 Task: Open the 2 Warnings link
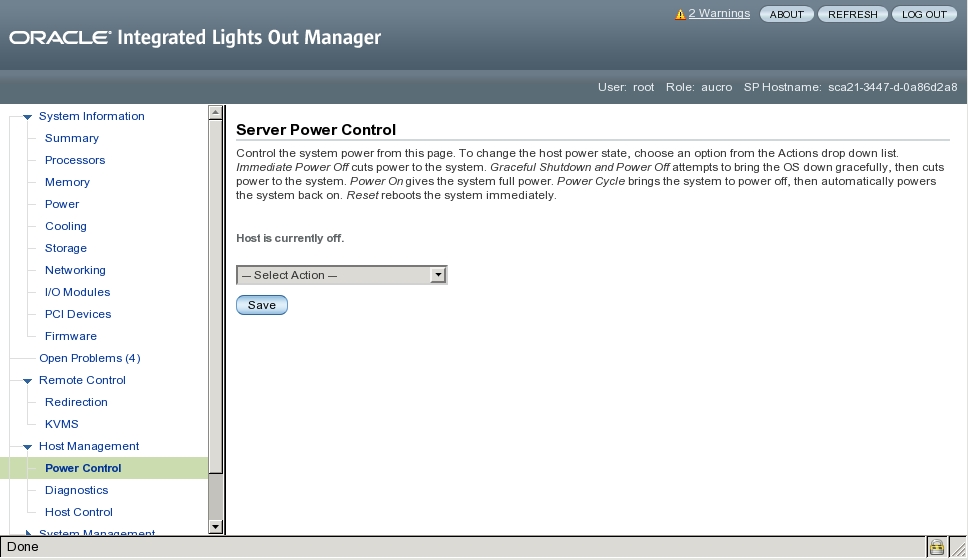[x=719, y=14]
